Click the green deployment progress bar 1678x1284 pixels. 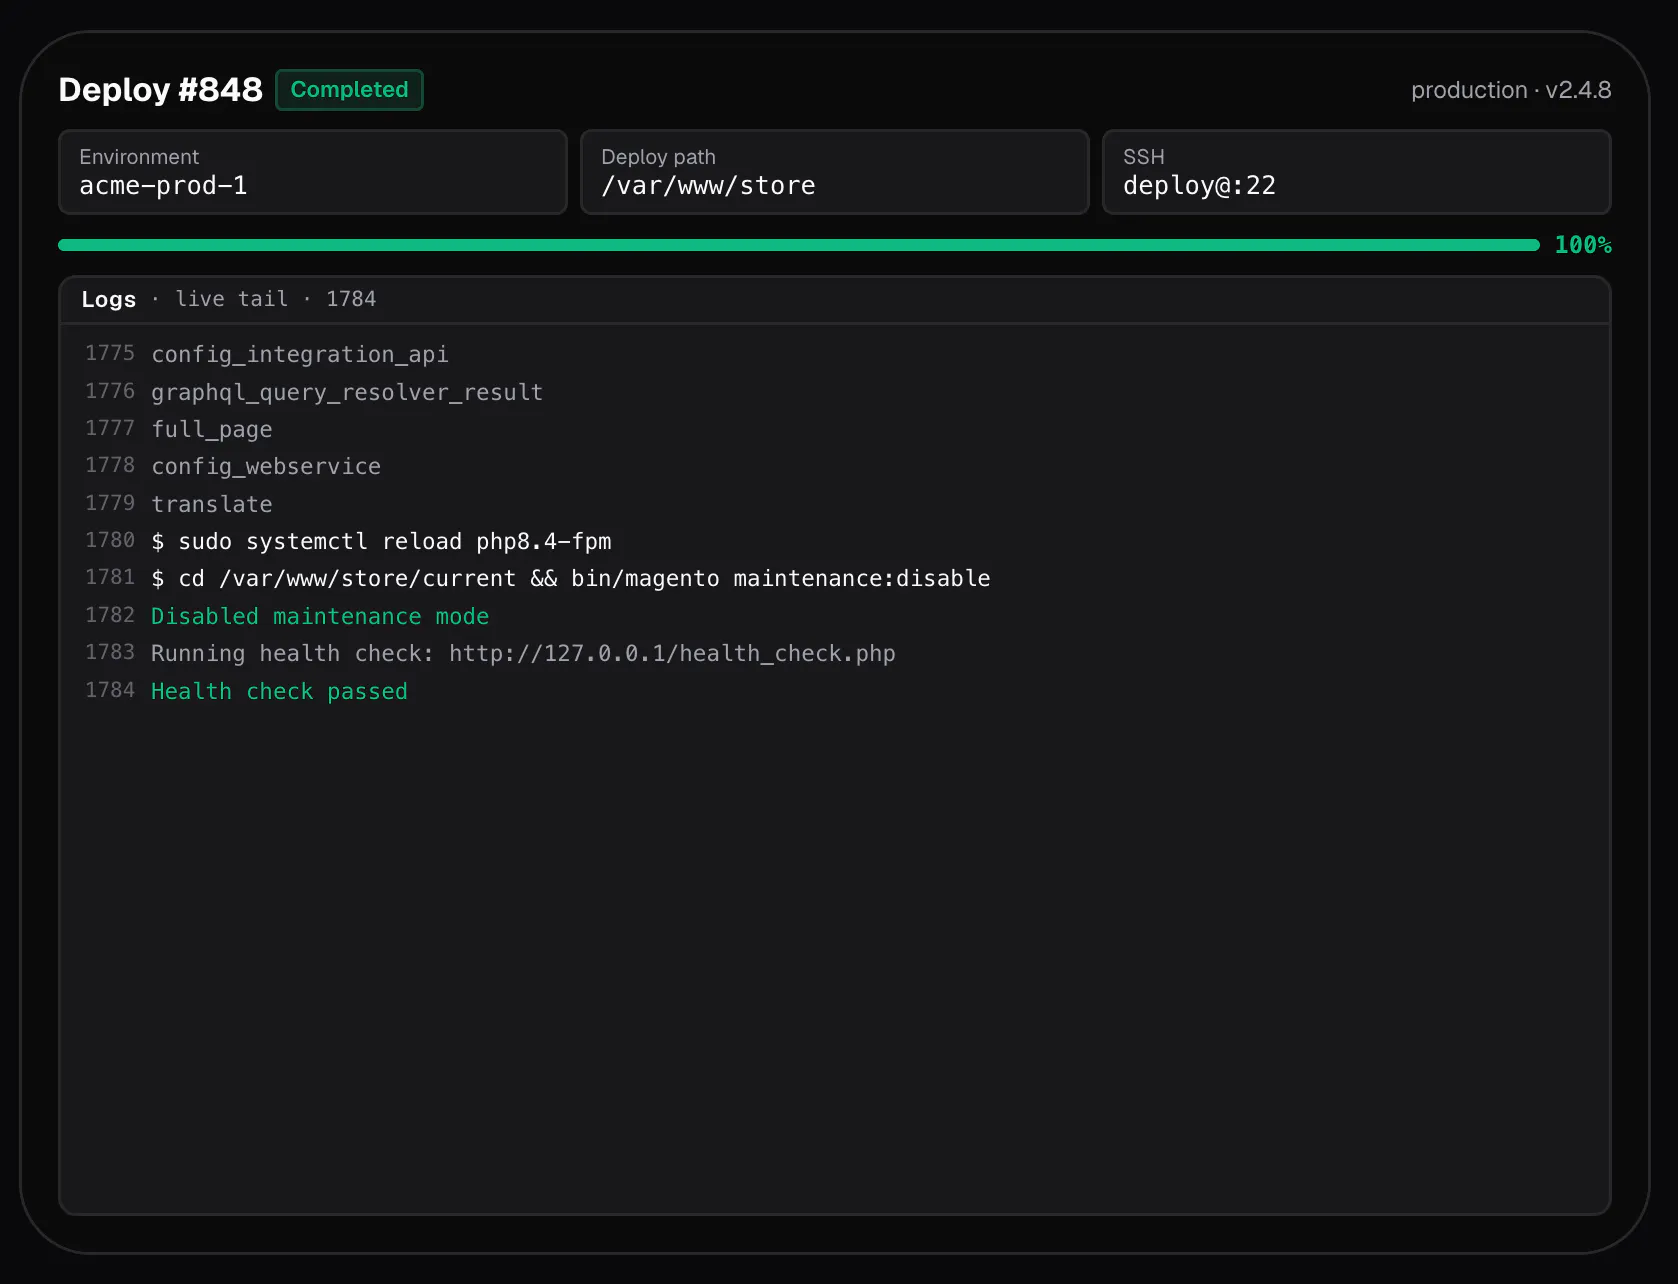click(x=799, y=245)
